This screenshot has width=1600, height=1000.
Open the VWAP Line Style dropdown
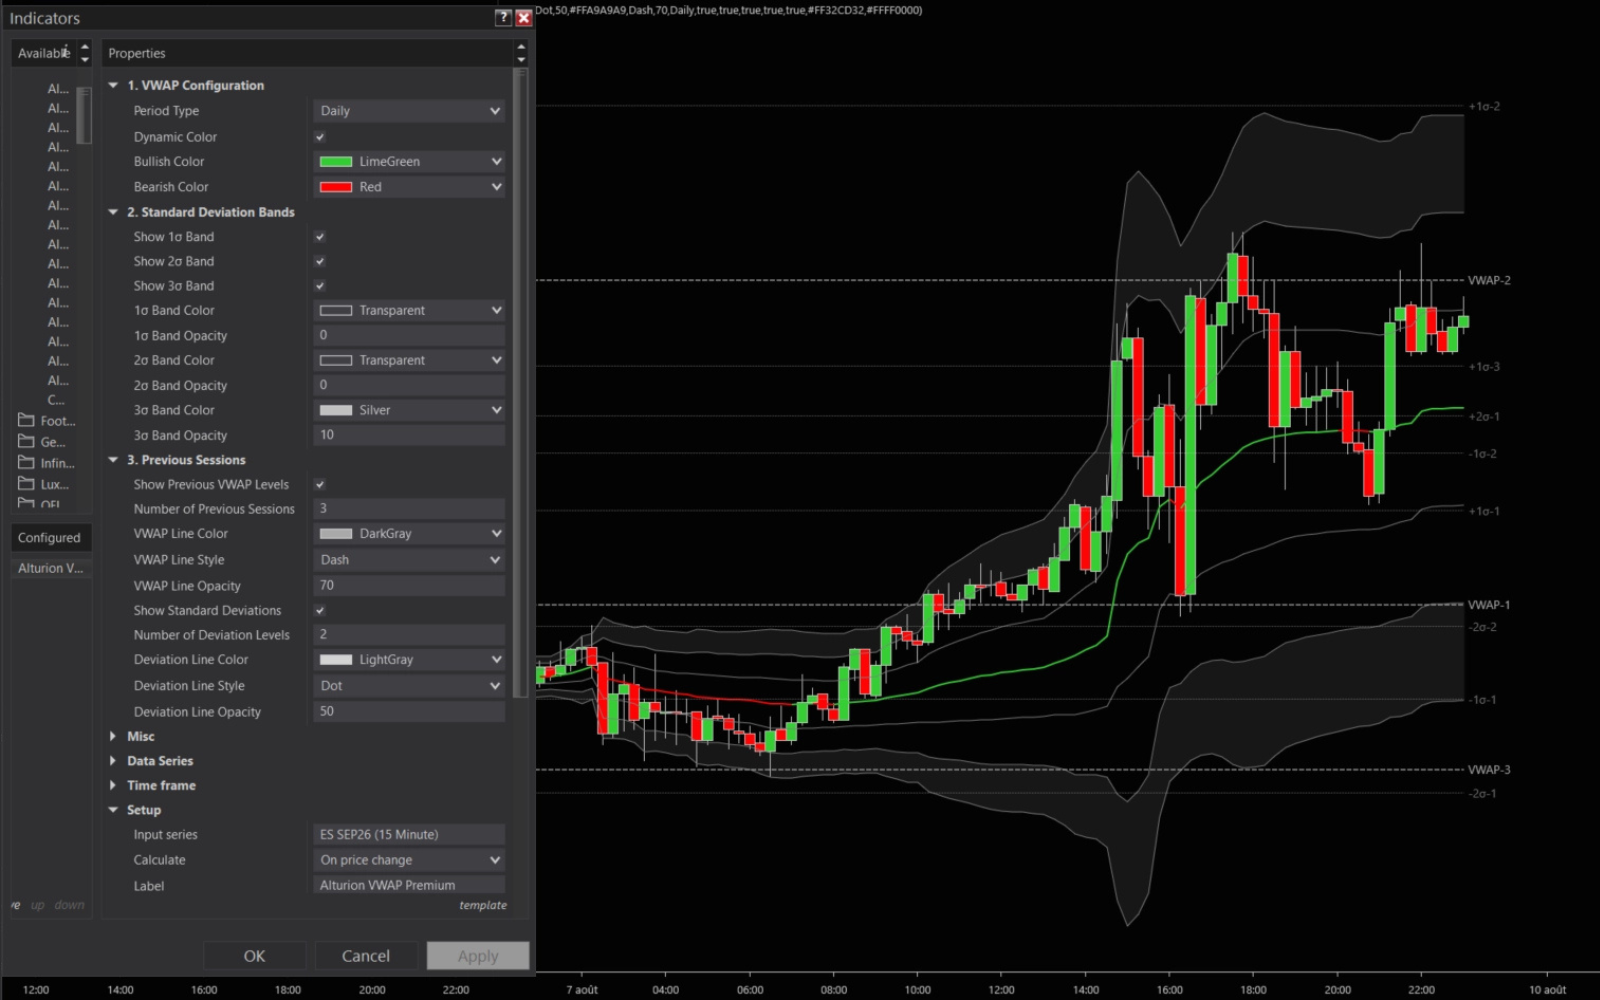(409, 560)
